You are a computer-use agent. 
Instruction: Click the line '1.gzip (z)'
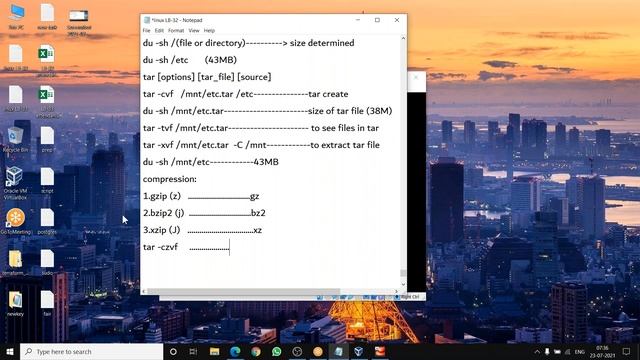(x=201, y=196)
